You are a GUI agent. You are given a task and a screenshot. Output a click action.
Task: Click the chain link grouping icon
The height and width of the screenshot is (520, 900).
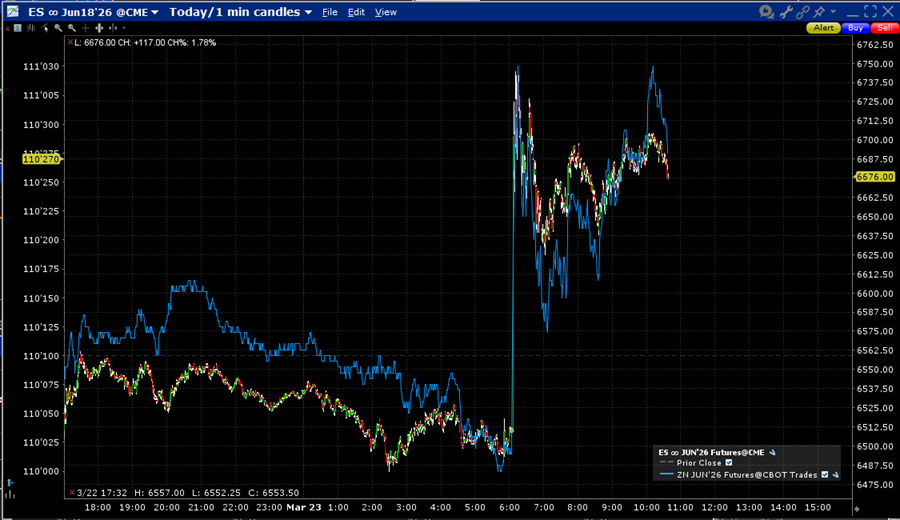[x=804, y=12]
